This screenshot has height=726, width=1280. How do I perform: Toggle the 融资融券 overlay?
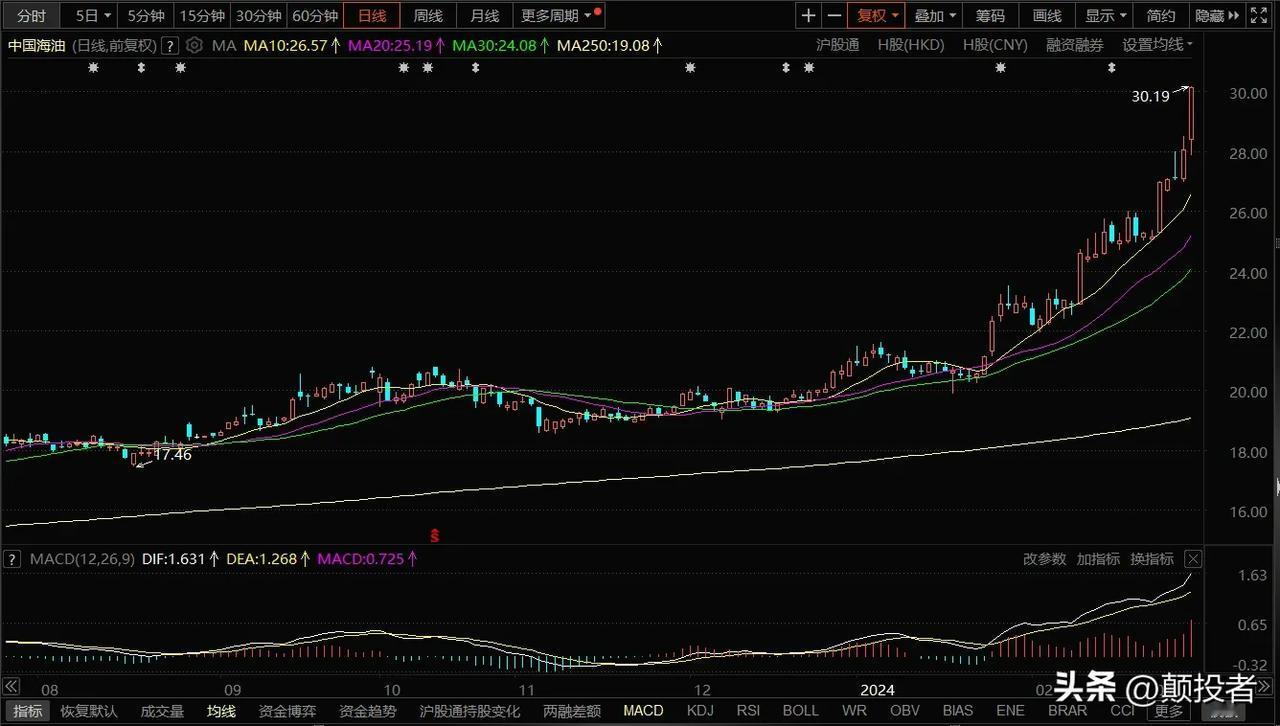tap(1075, 45)
